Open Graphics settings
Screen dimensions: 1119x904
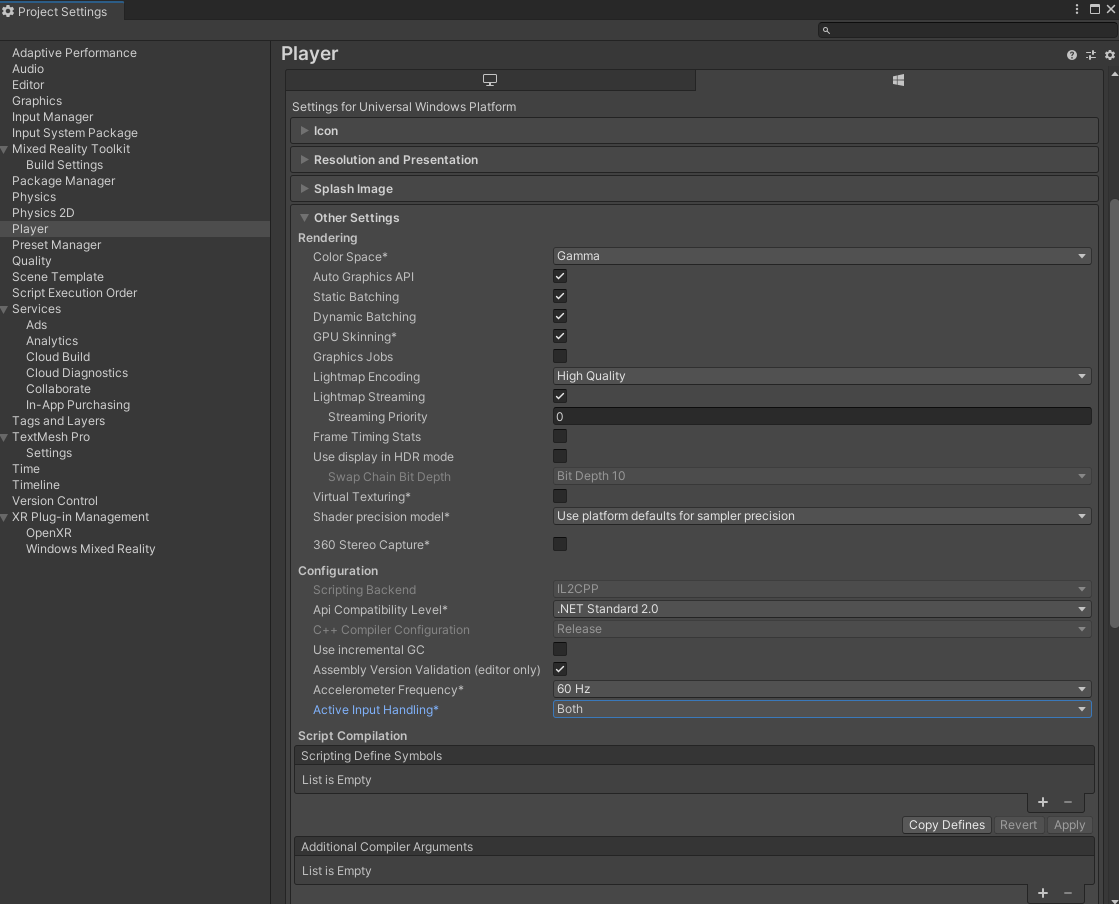point(37,101)
